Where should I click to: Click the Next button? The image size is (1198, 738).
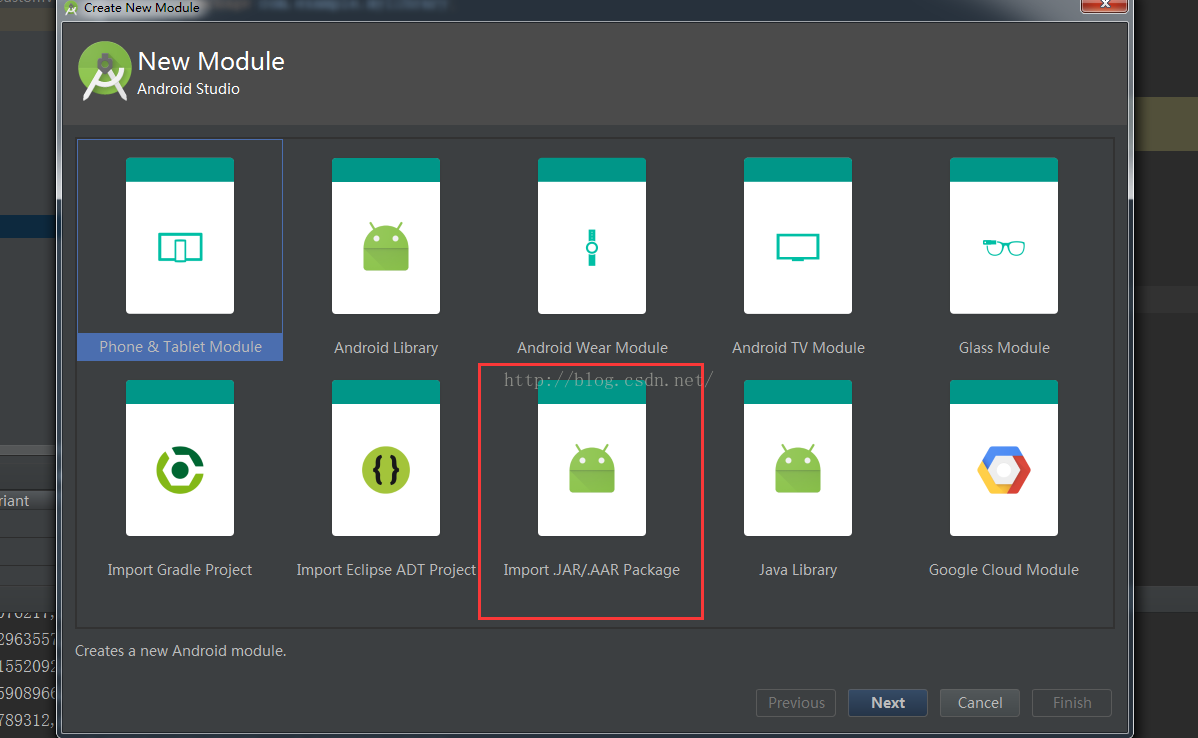(888, 703)
